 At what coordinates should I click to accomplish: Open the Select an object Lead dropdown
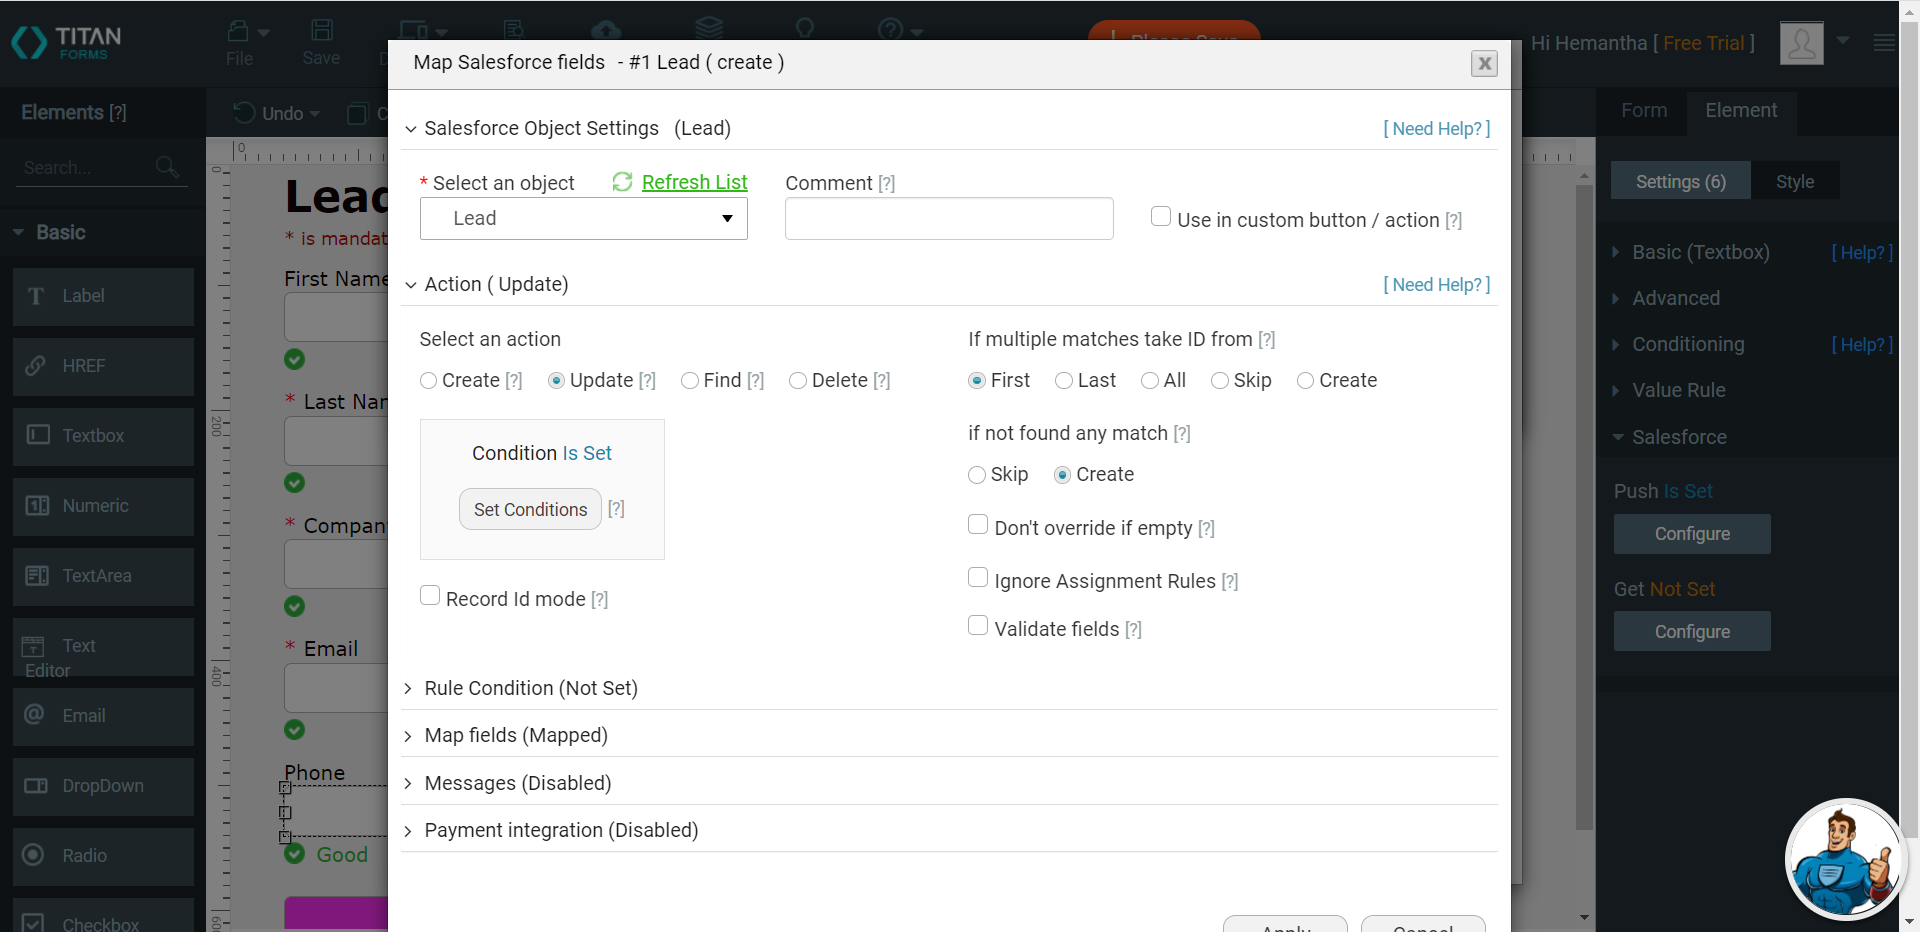(583, 219)
